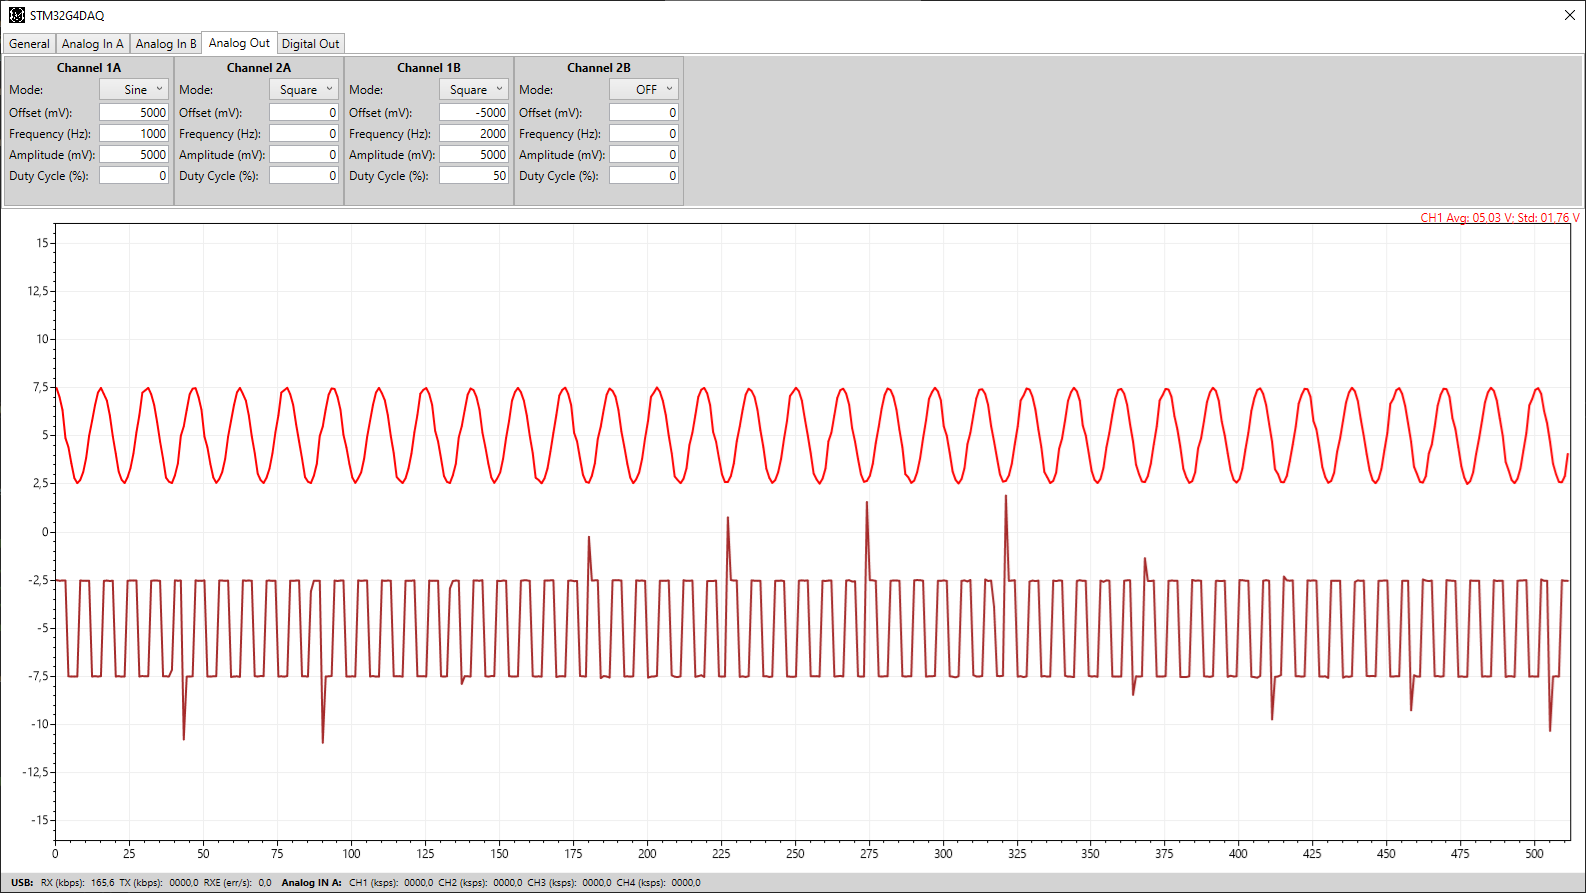Open Channel 1A Mode dropdown showing Sine
The width and height of the screenshot is (1586, 893).
[x=133, y=89]
